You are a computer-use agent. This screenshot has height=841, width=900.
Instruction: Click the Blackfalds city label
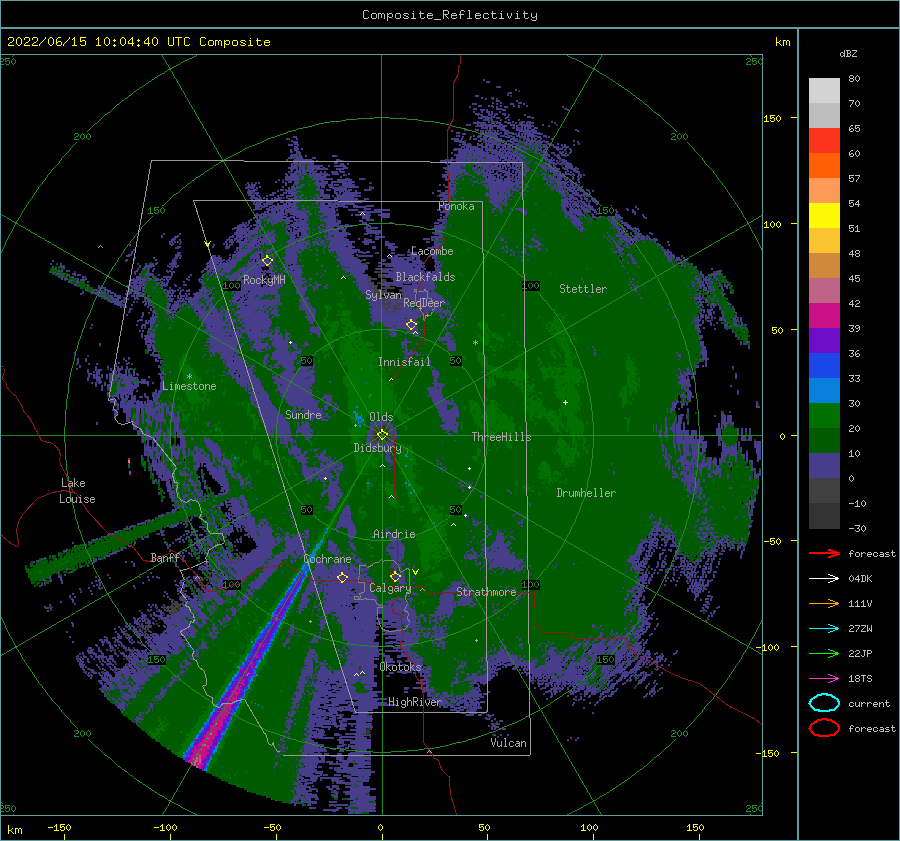click(425, 277)
